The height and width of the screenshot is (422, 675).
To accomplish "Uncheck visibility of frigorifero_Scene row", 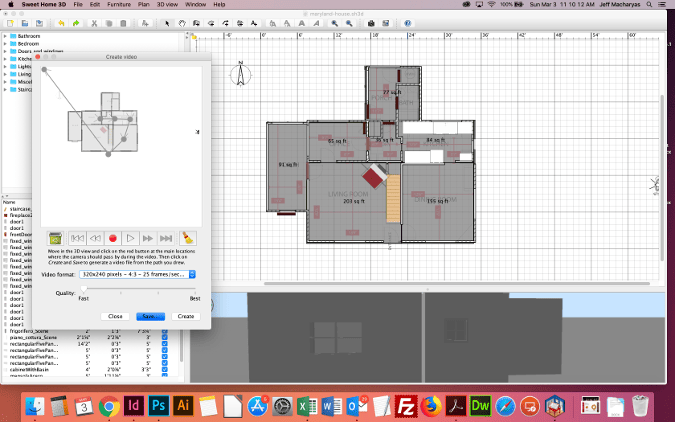I will [164, 329].
